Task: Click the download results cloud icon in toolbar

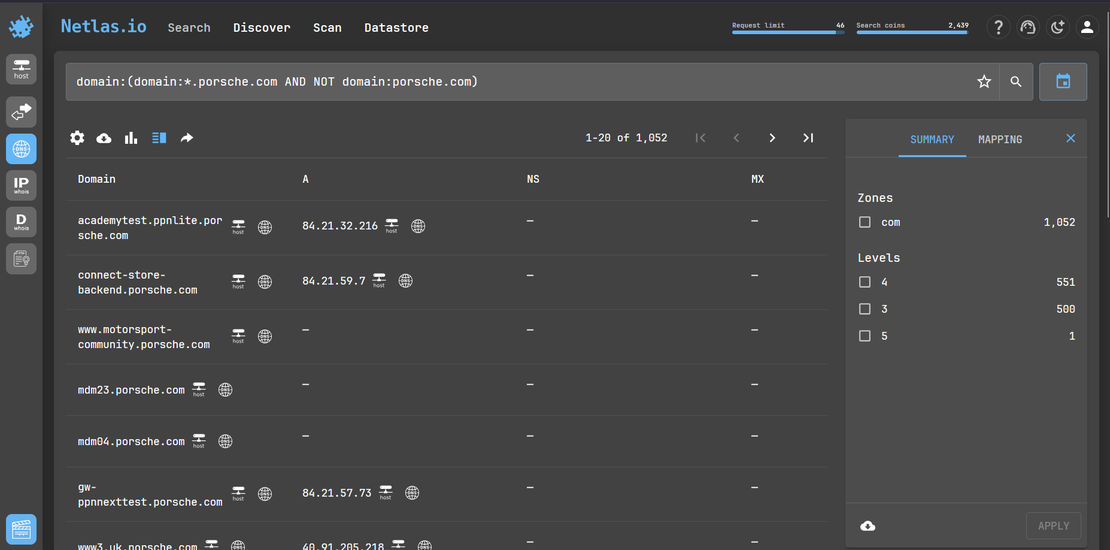Action: point(104,138)
